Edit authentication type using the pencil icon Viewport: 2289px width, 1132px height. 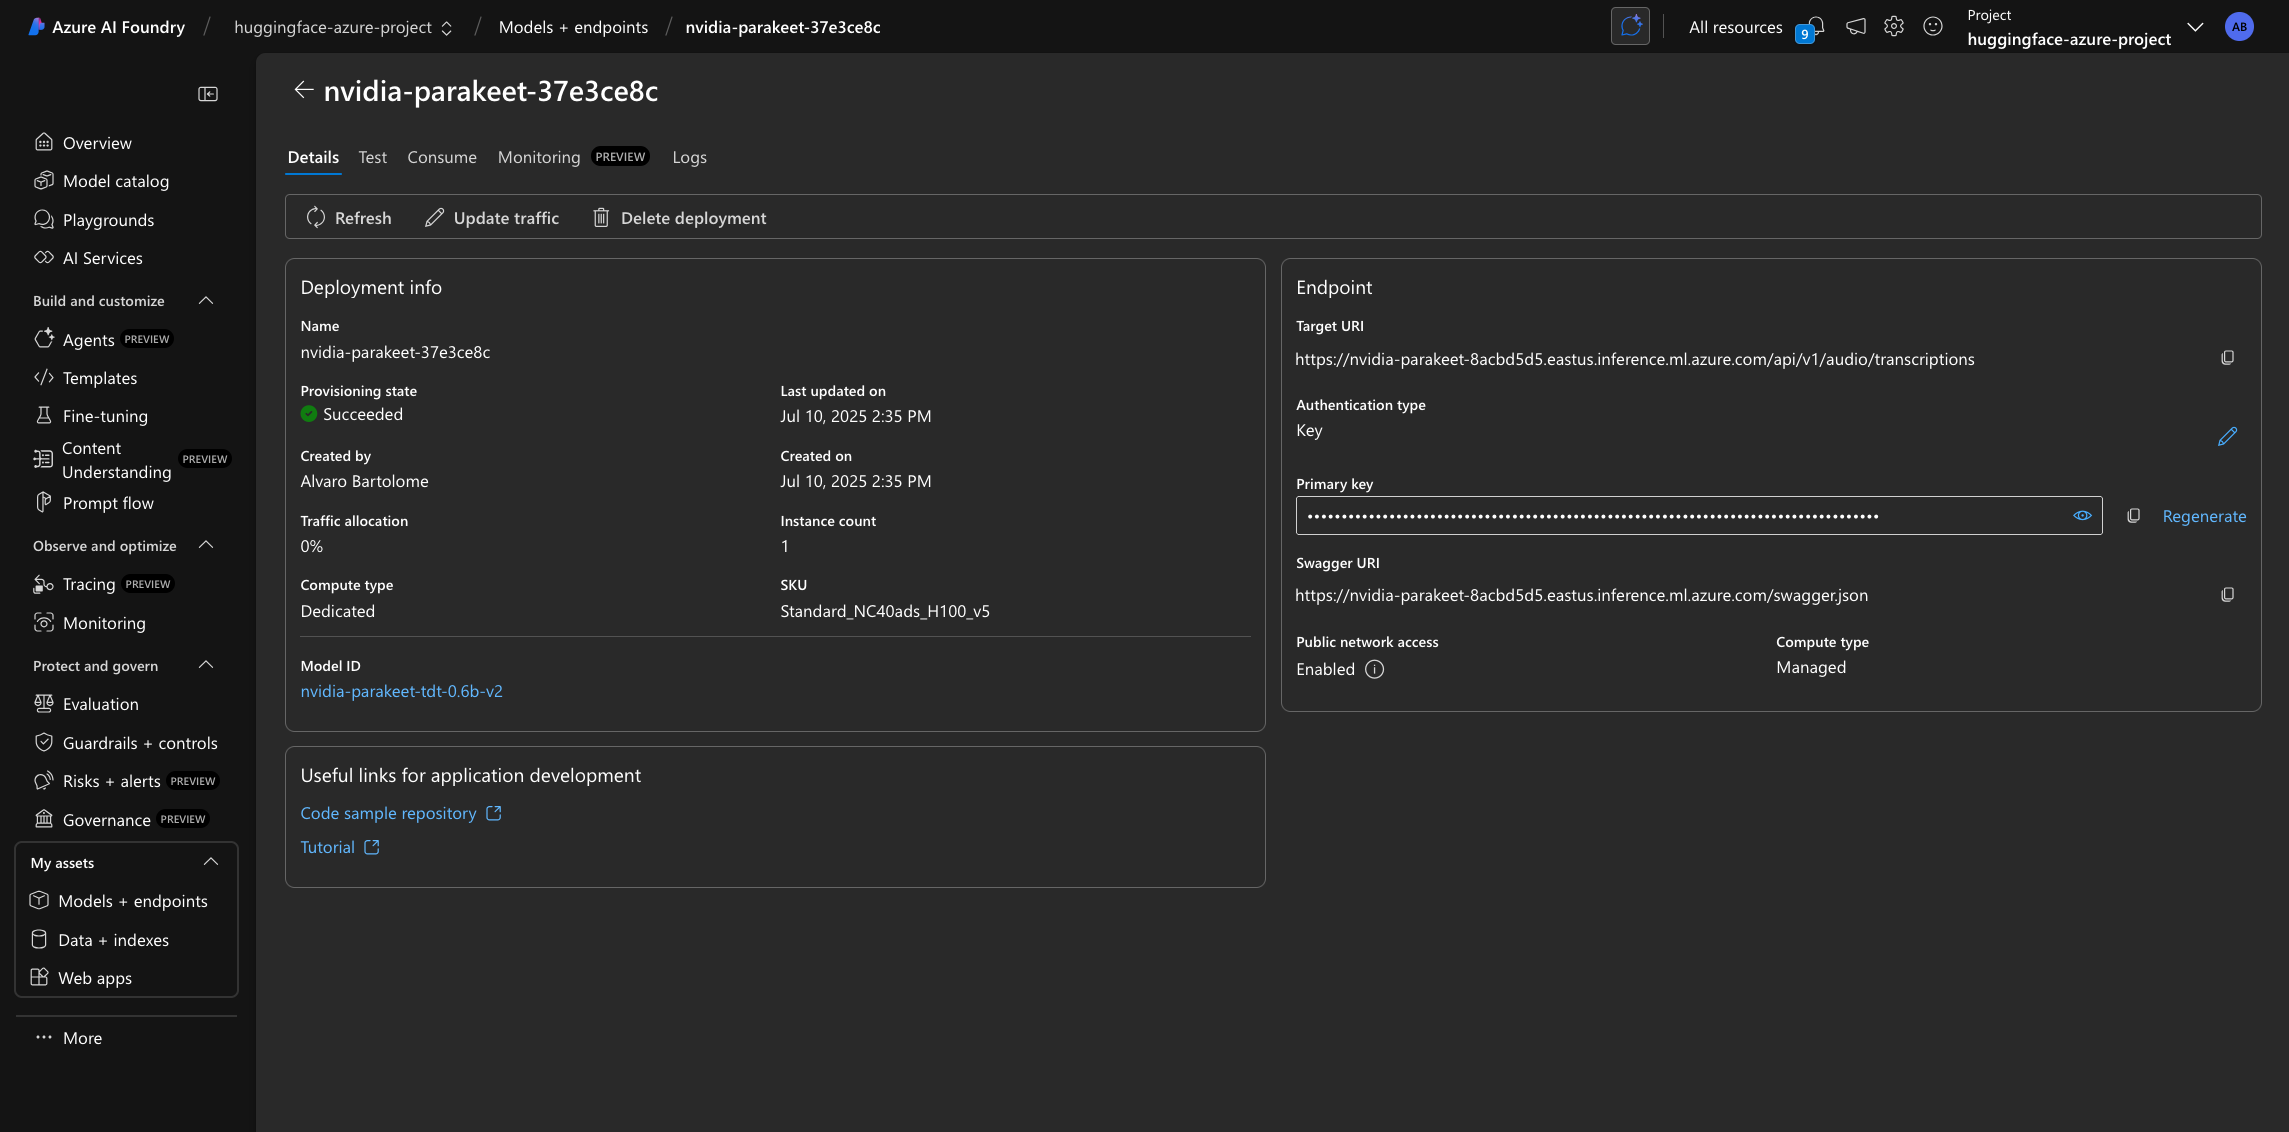click(x=2228, y=436)
